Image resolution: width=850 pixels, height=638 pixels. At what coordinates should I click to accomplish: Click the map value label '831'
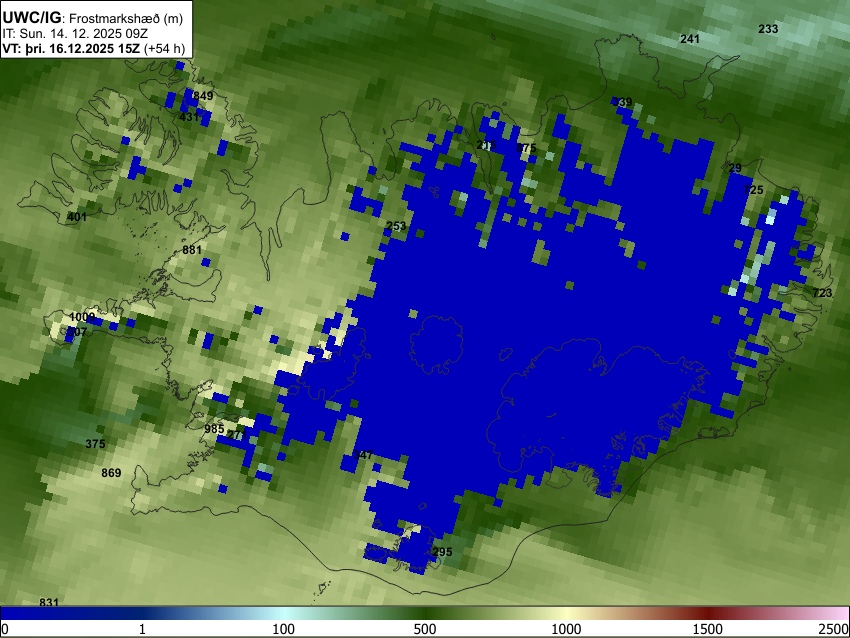pyautogui.click(x=49, y=602)
